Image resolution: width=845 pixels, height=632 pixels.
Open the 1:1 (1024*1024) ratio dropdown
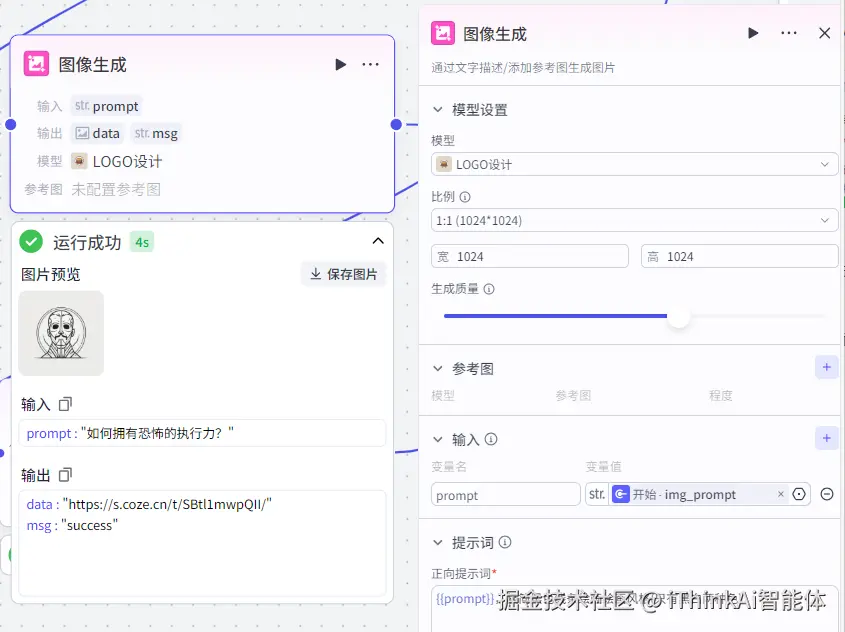pyautogui.click(x=634, y=220)
